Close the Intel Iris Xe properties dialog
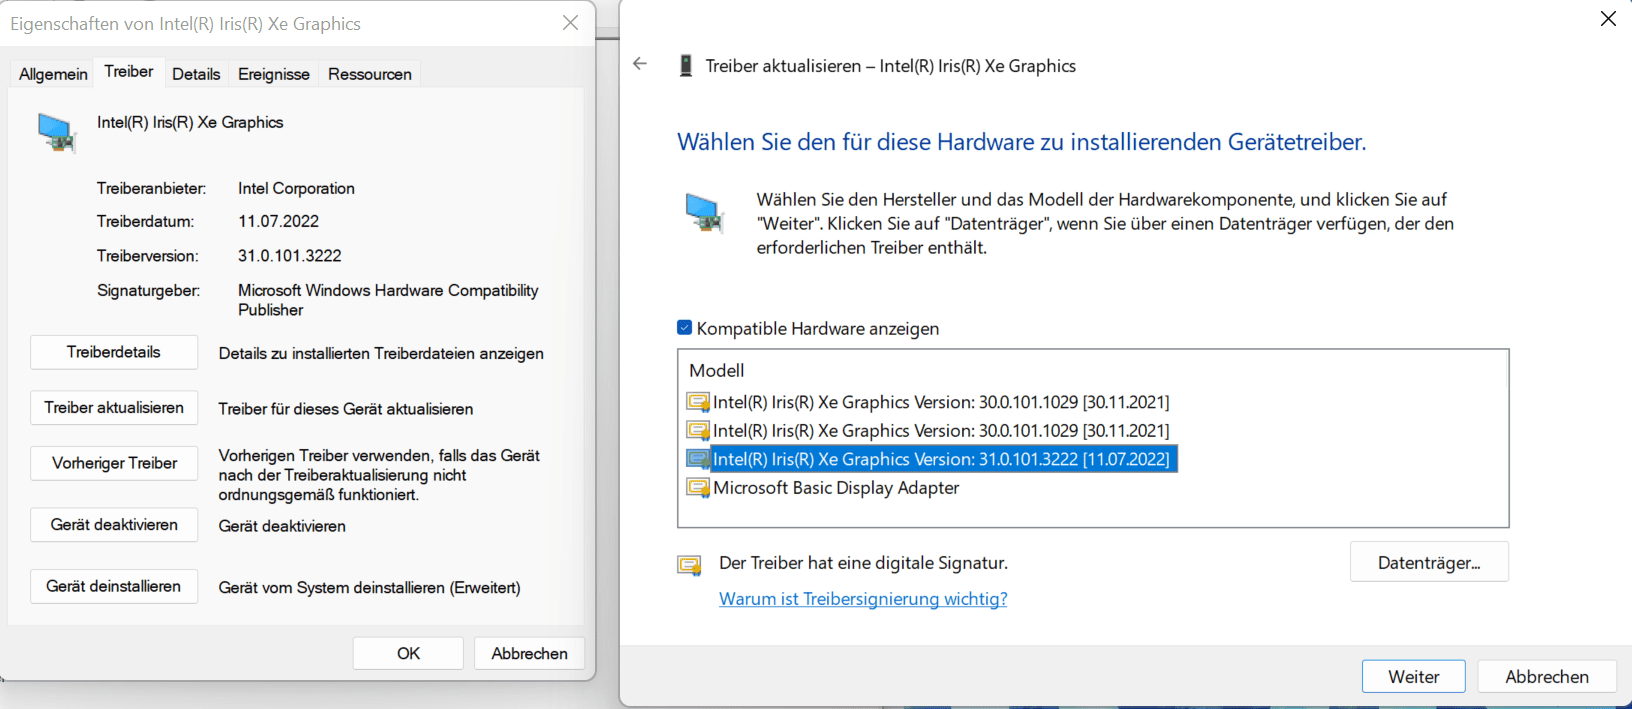1632x709 pixels. click(570, 23)
